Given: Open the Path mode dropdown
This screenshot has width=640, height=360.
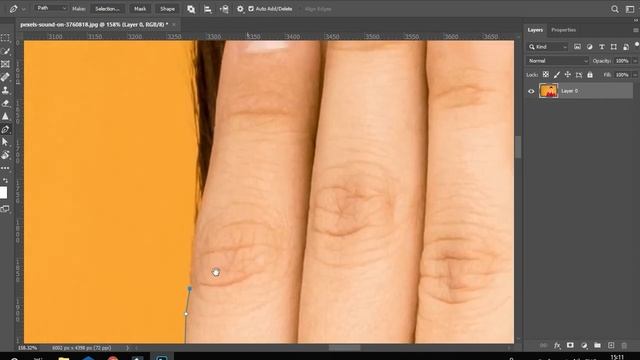Looking at the screenshot, I should point(51,8).
